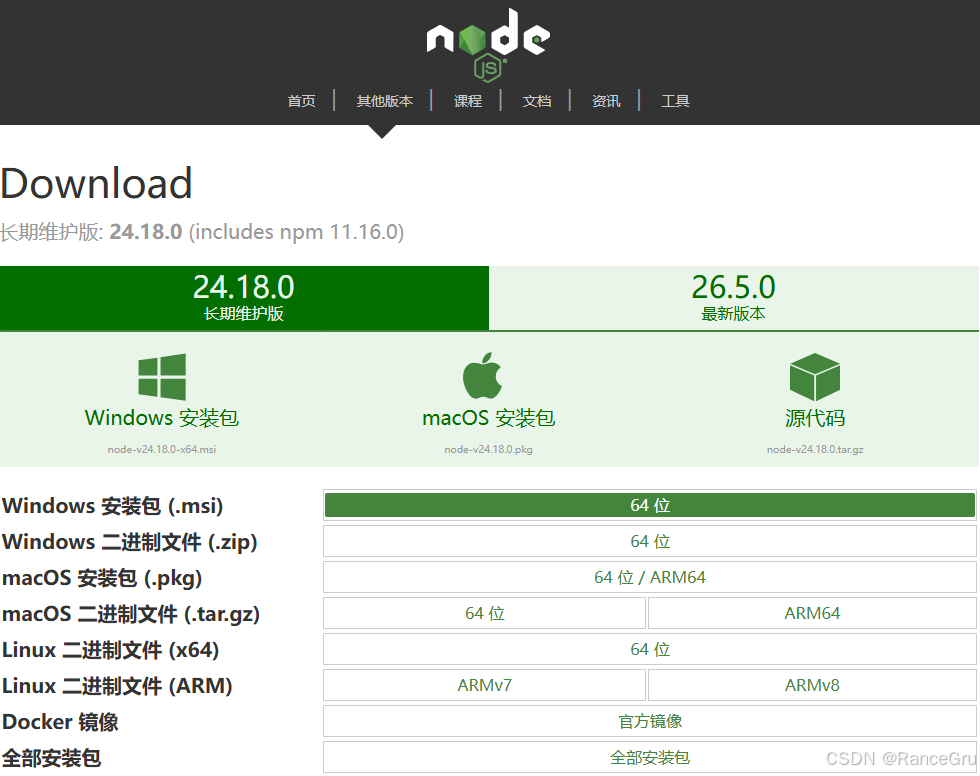This screenshot has width=980, height=776.
Task: Open the Docker 官方镜像 link
Action: coord(650,721)
